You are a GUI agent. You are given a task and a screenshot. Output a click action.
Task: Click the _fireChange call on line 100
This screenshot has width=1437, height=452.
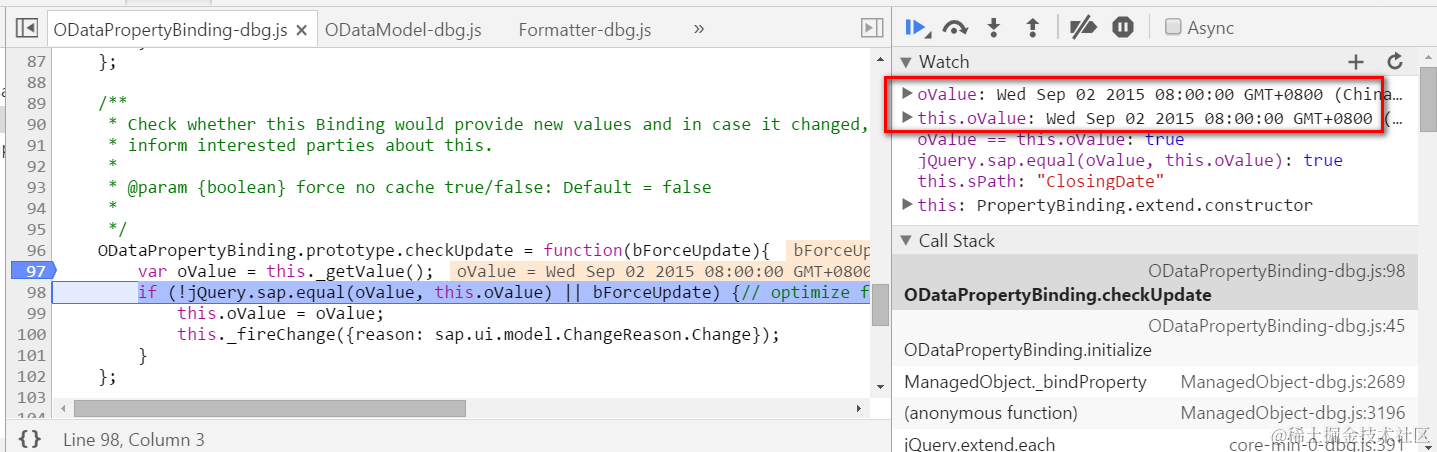click(477, 334)
